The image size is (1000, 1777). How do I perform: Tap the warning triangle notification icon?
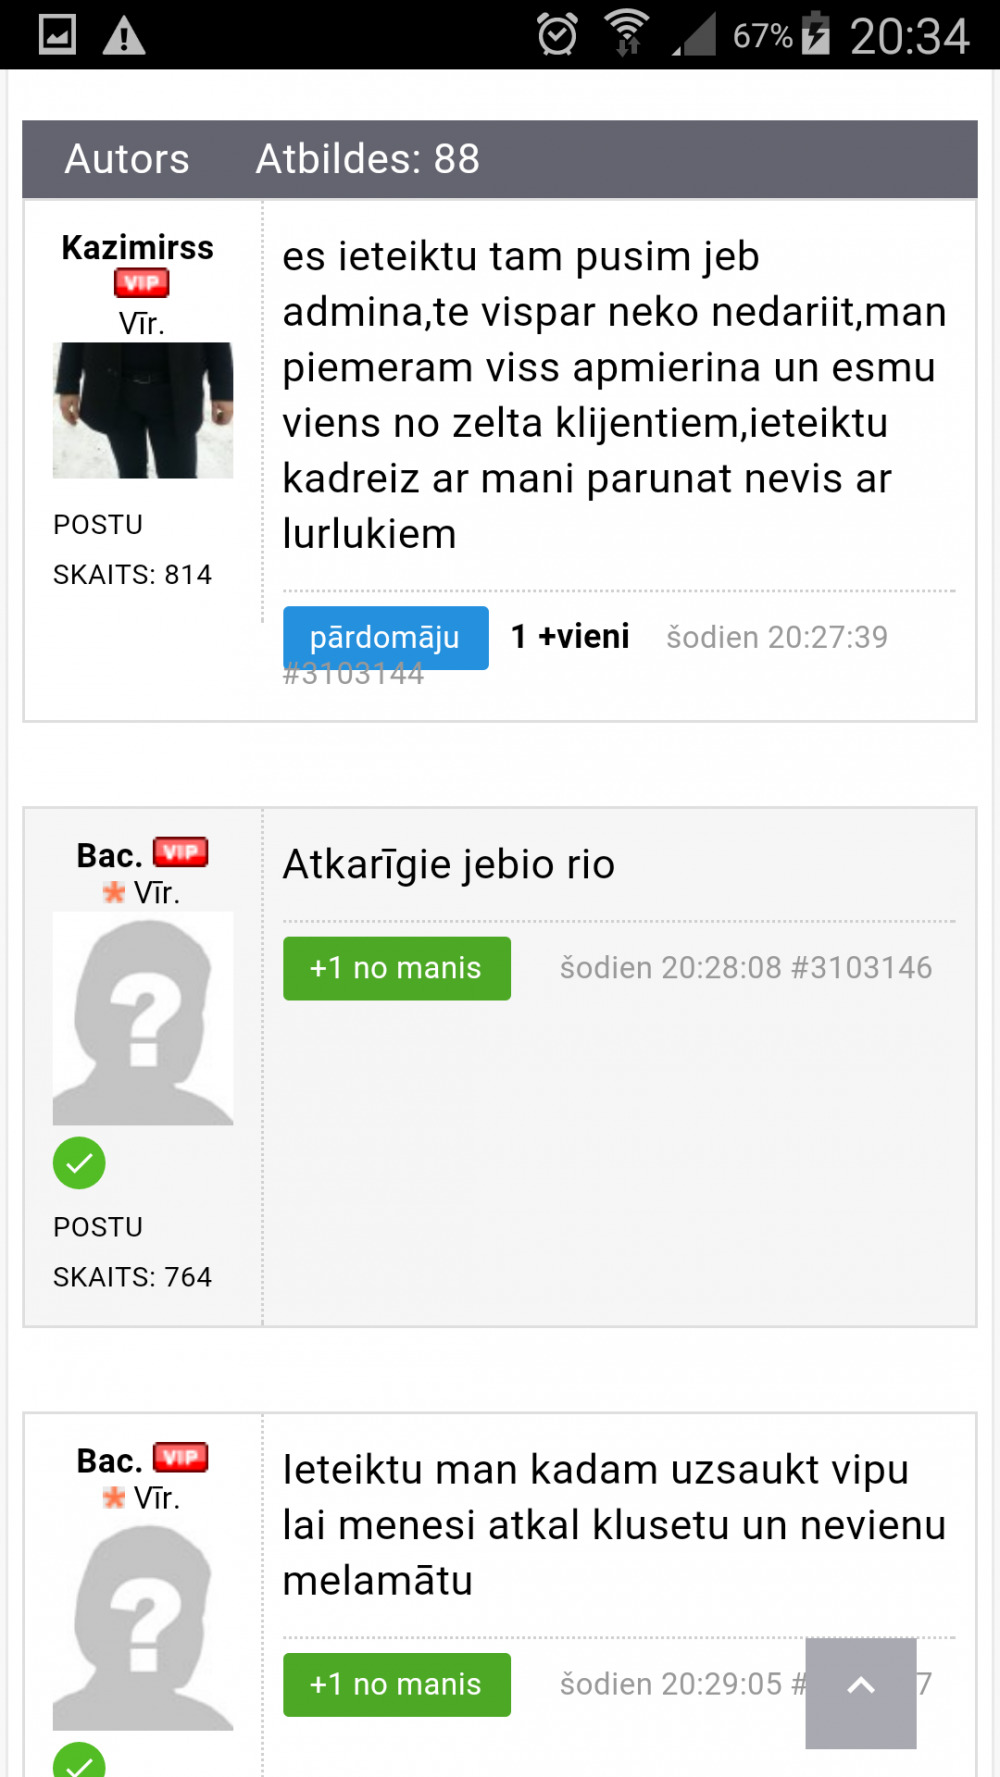click(x=124, y=37)
